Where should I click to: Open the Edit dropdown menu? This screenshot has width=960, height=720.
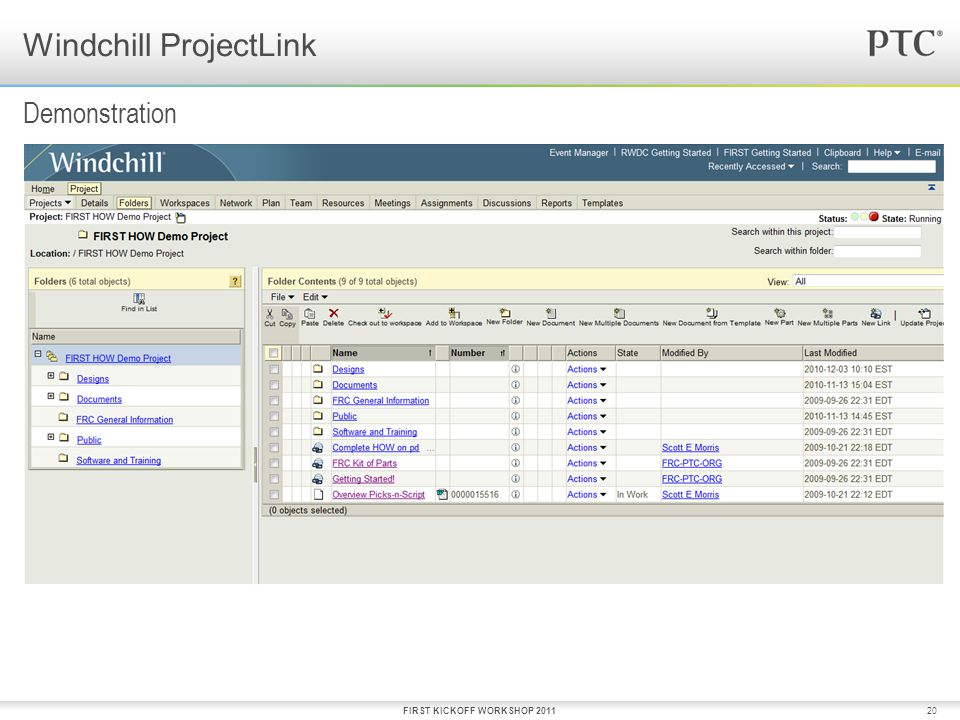(315, 297)
